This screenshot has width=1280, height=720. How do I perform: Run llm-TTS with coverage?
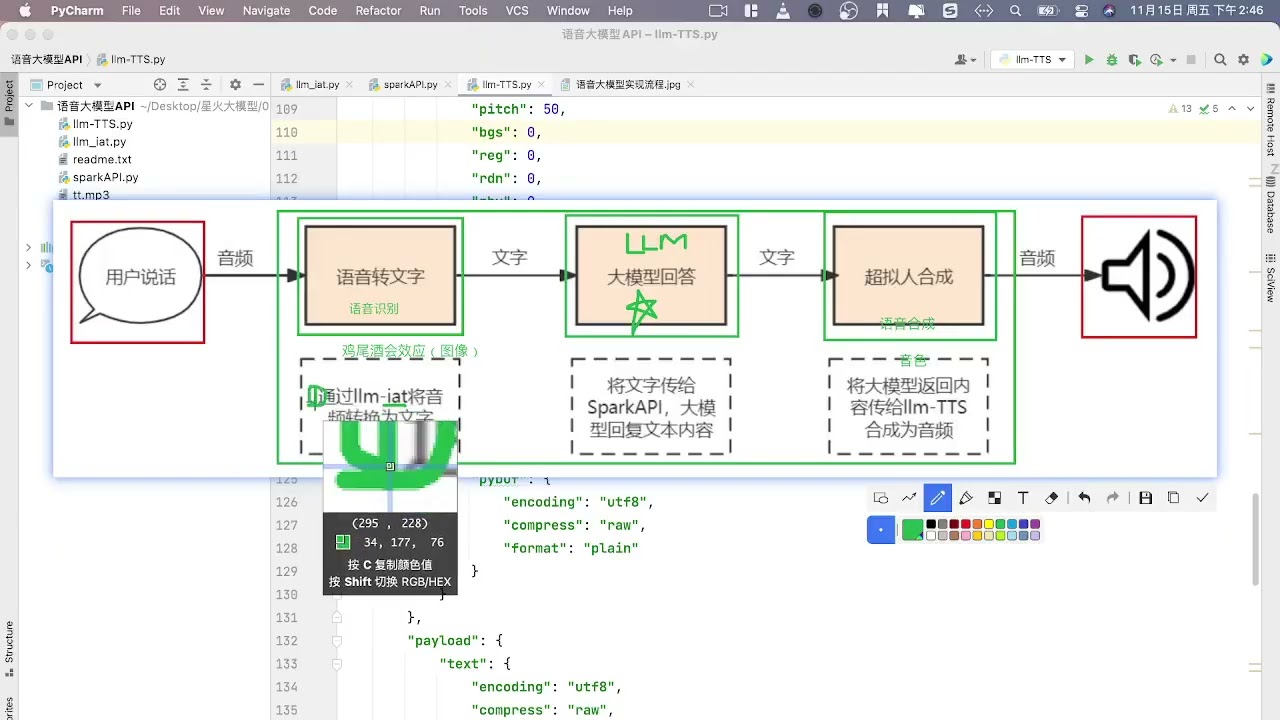[x=1134, y=60]
